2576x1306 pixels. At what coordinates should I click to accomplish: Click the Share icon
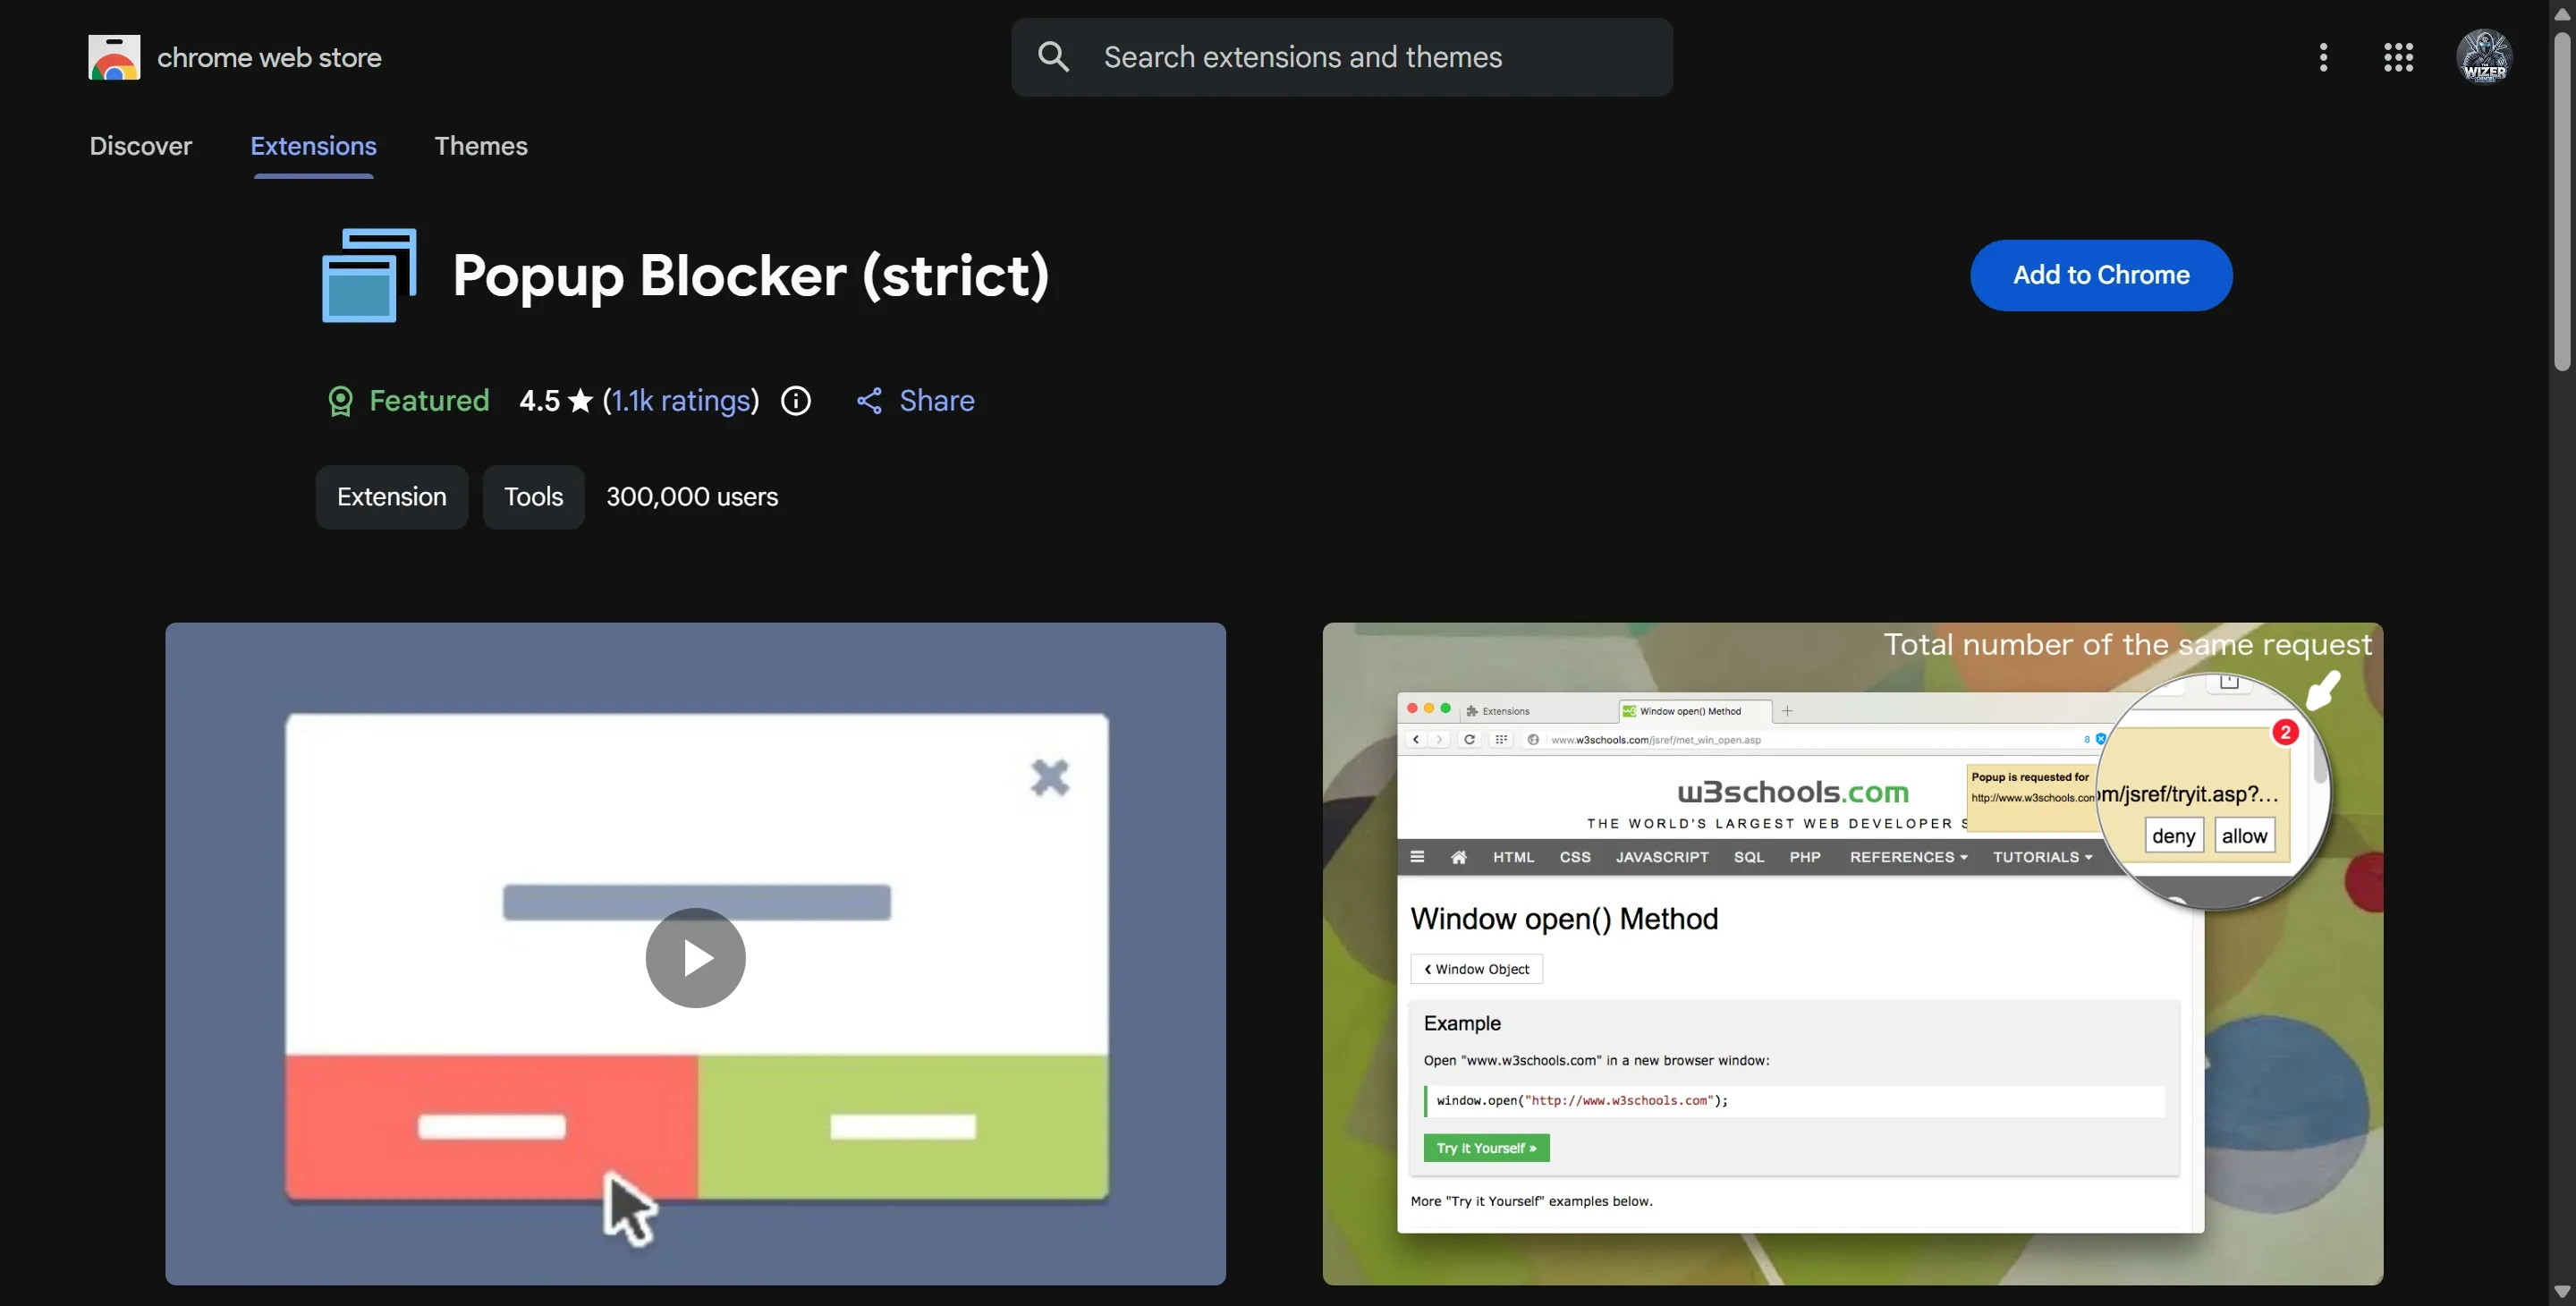869,401
